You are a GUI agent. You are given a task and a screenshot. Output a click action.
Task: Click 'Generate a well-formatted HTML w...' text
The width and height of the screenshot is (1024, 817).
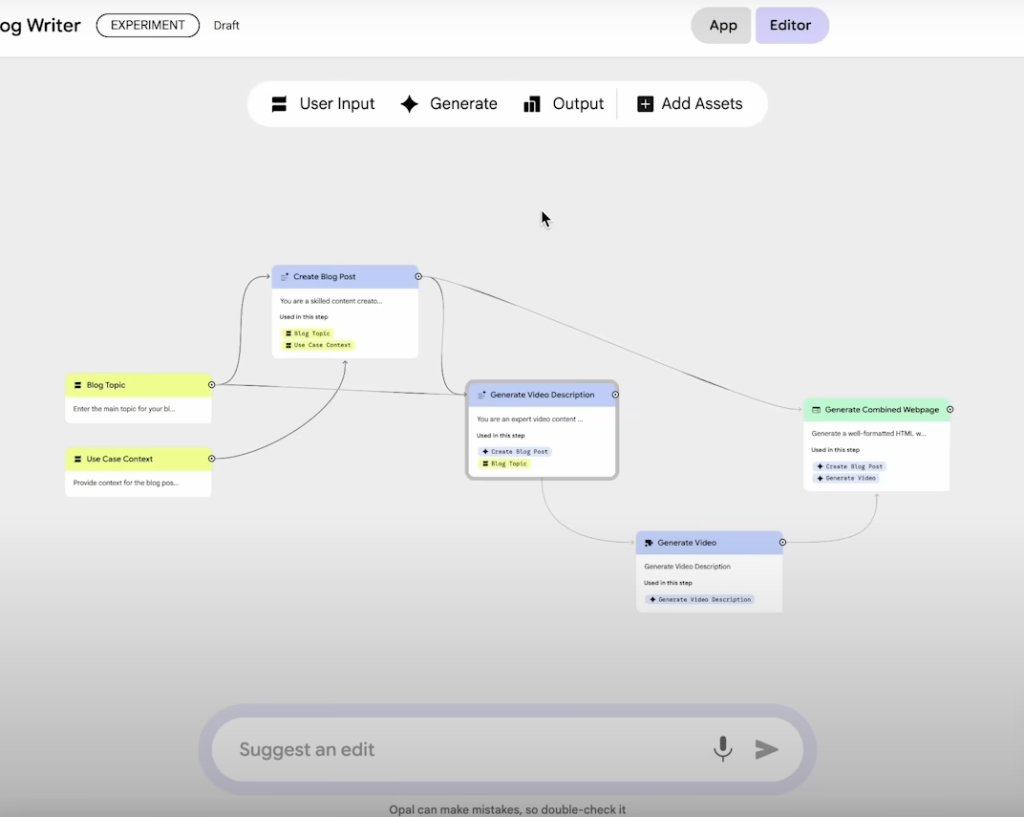869,434
